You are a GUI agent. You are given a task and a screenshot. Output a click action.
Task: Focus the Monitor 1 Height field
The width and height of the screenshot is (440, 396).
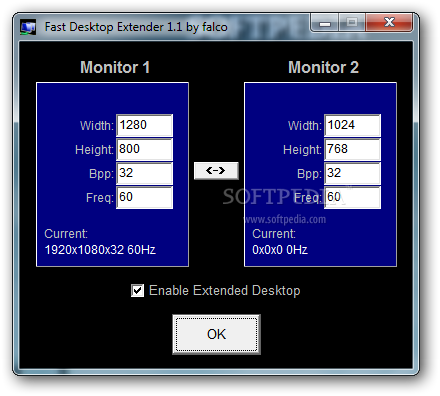(144, 149)
